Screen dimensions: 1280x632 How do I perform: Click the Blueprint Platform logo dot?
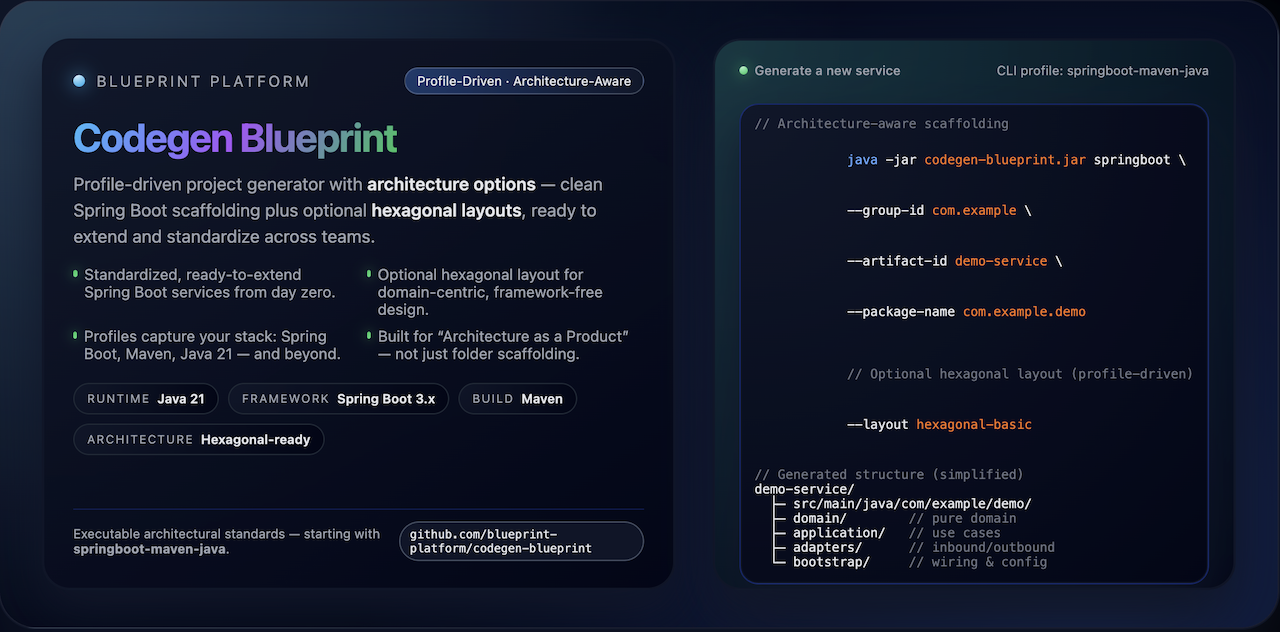(x=79, y=80)
